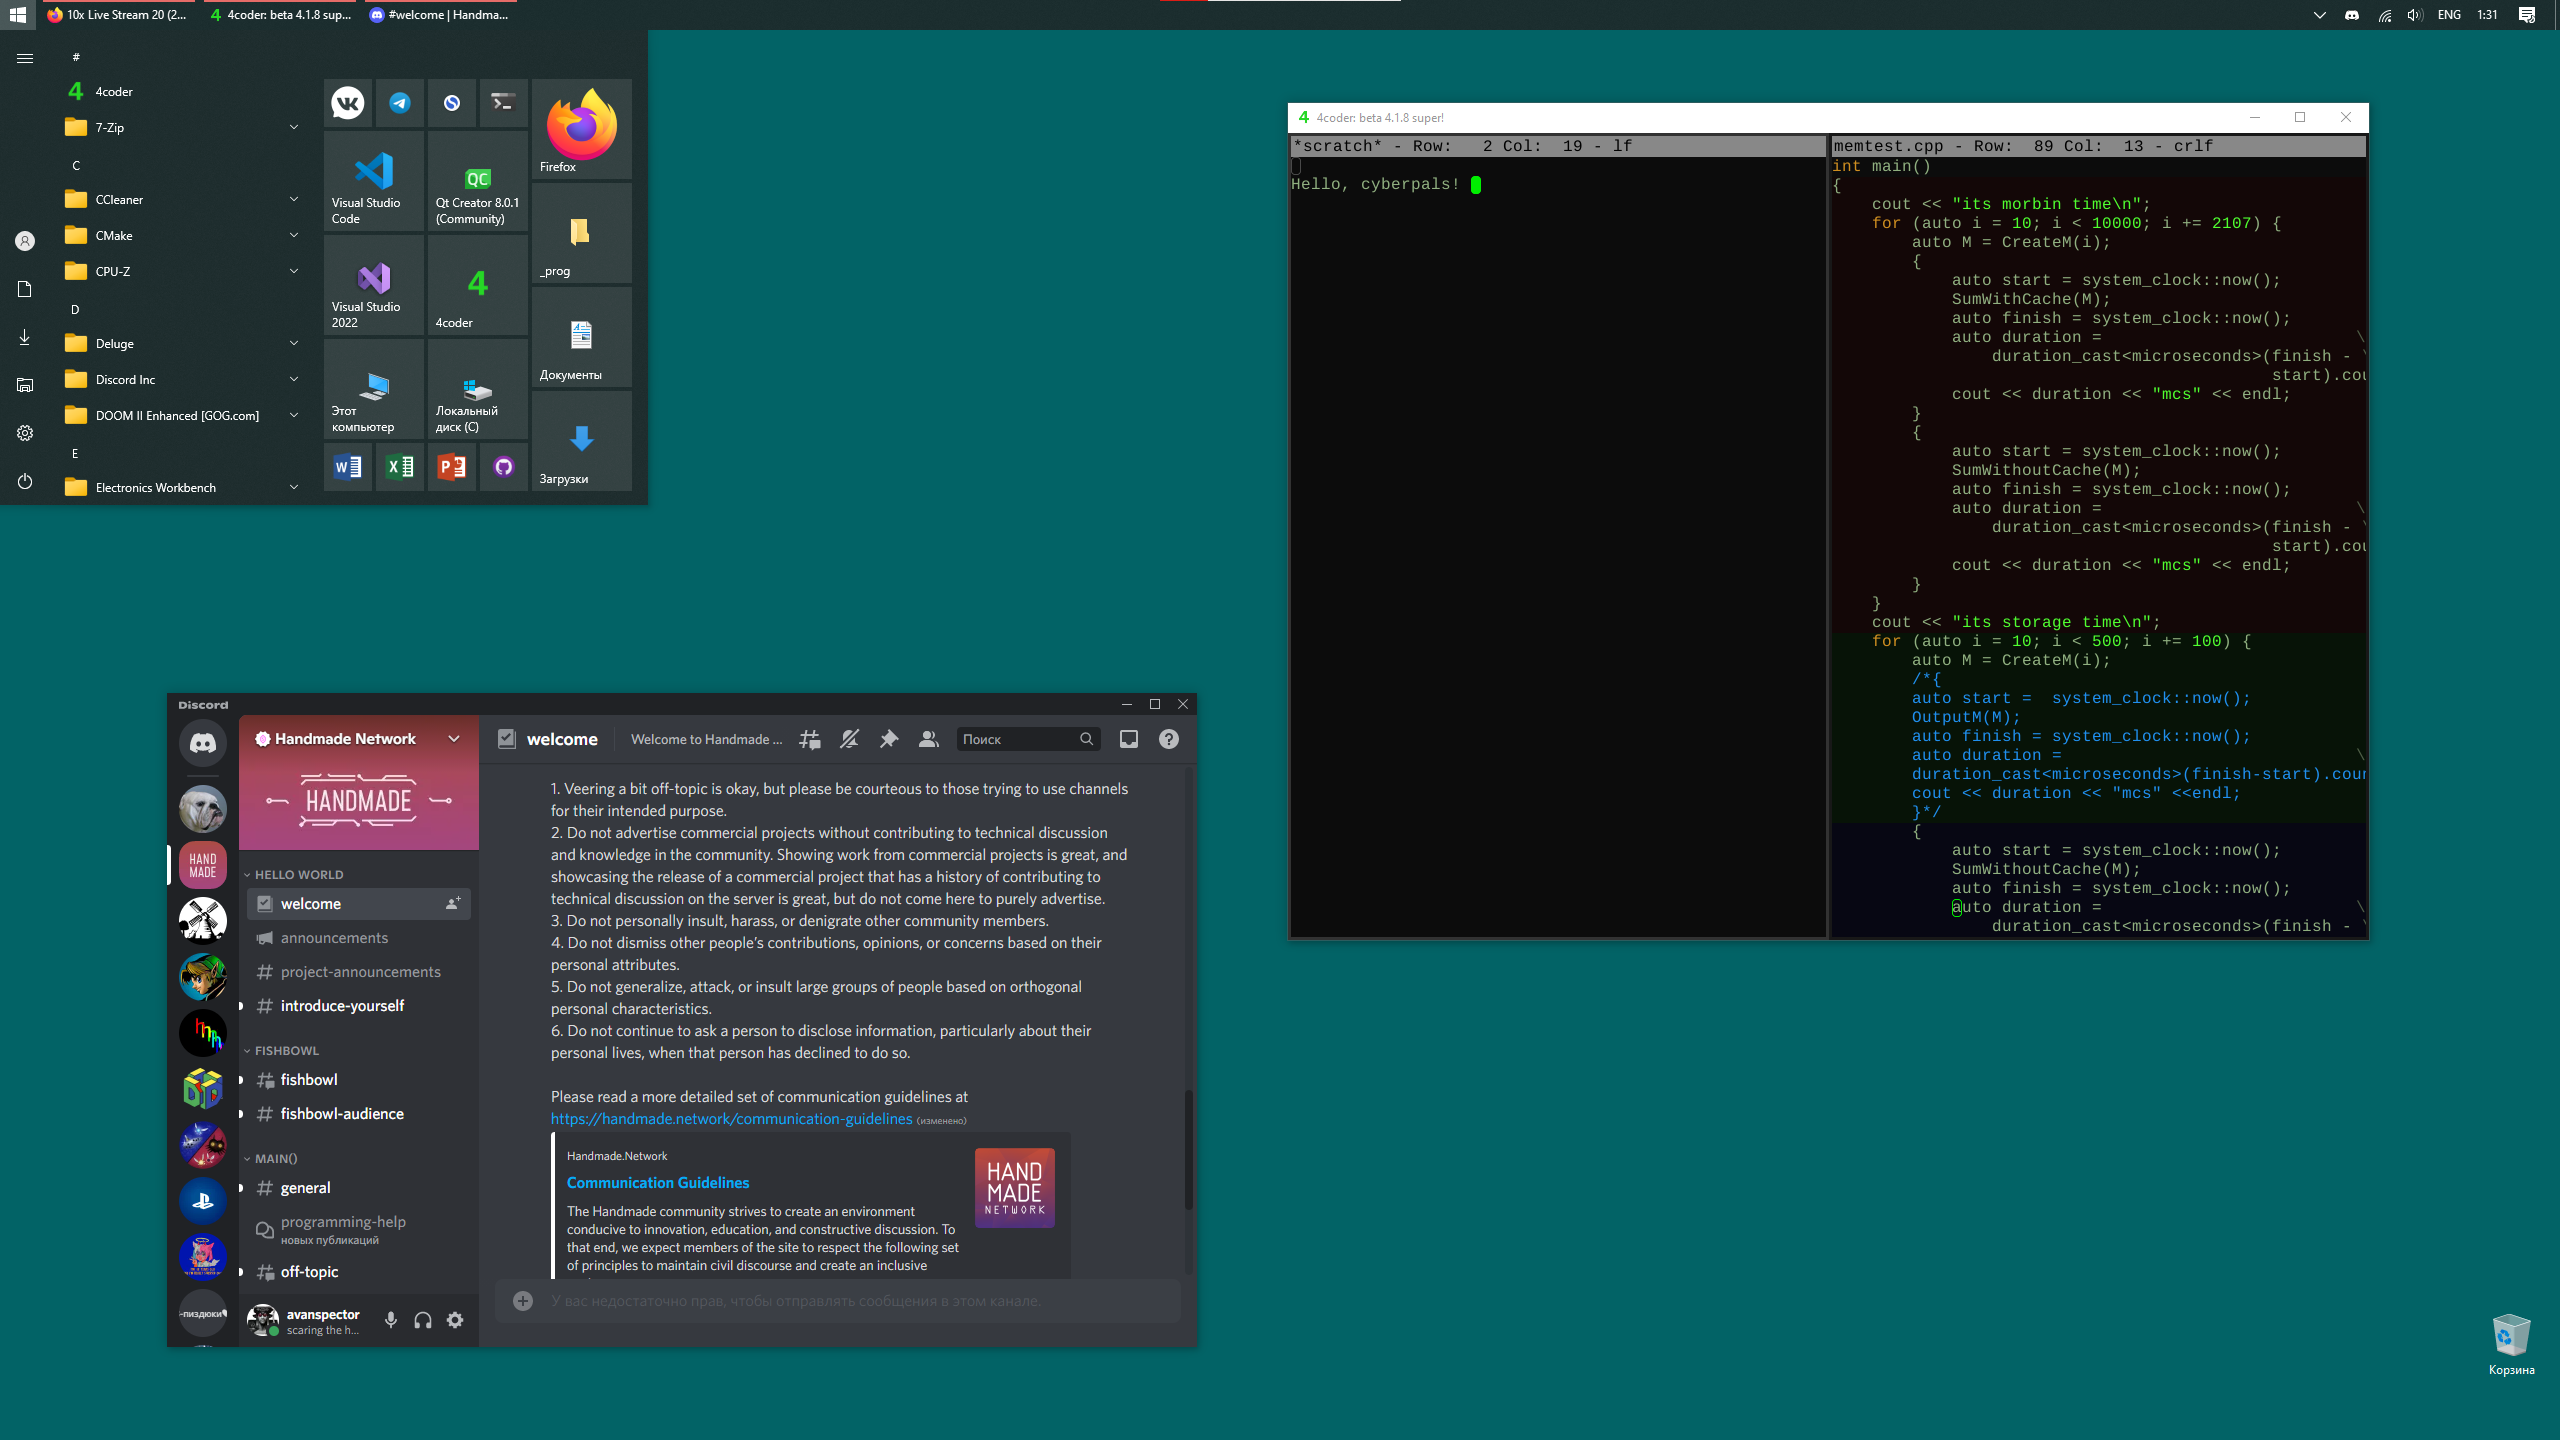Deafen with headphones icon in Discord
This screenshot has width=2560, height=1440.
(423, 1320)
